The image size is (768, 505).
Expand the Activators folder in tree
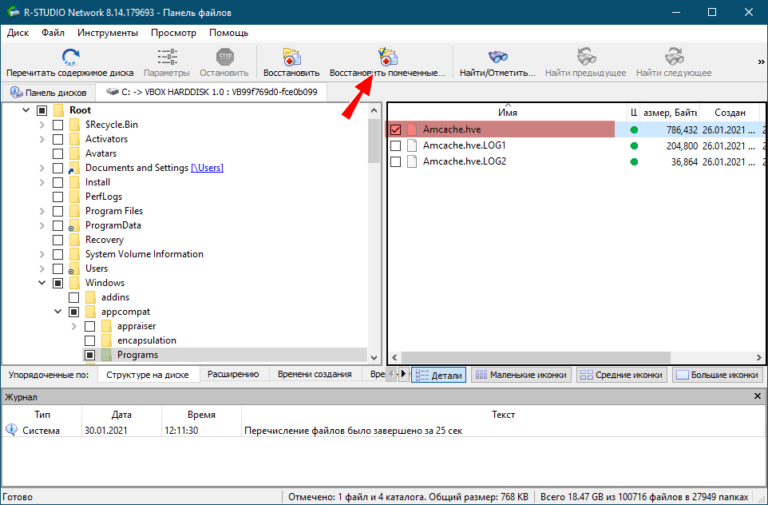coord(41,139)
